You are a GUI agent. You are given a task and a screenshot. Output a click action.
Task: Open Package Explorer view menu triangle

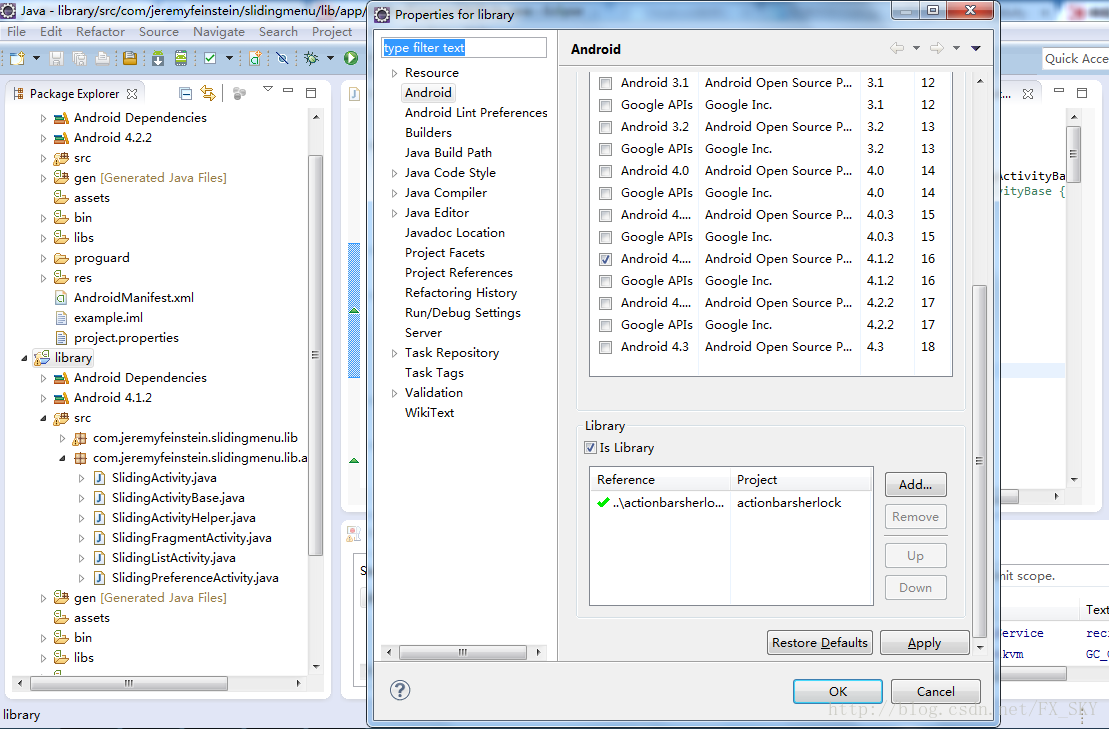(267, 90)
